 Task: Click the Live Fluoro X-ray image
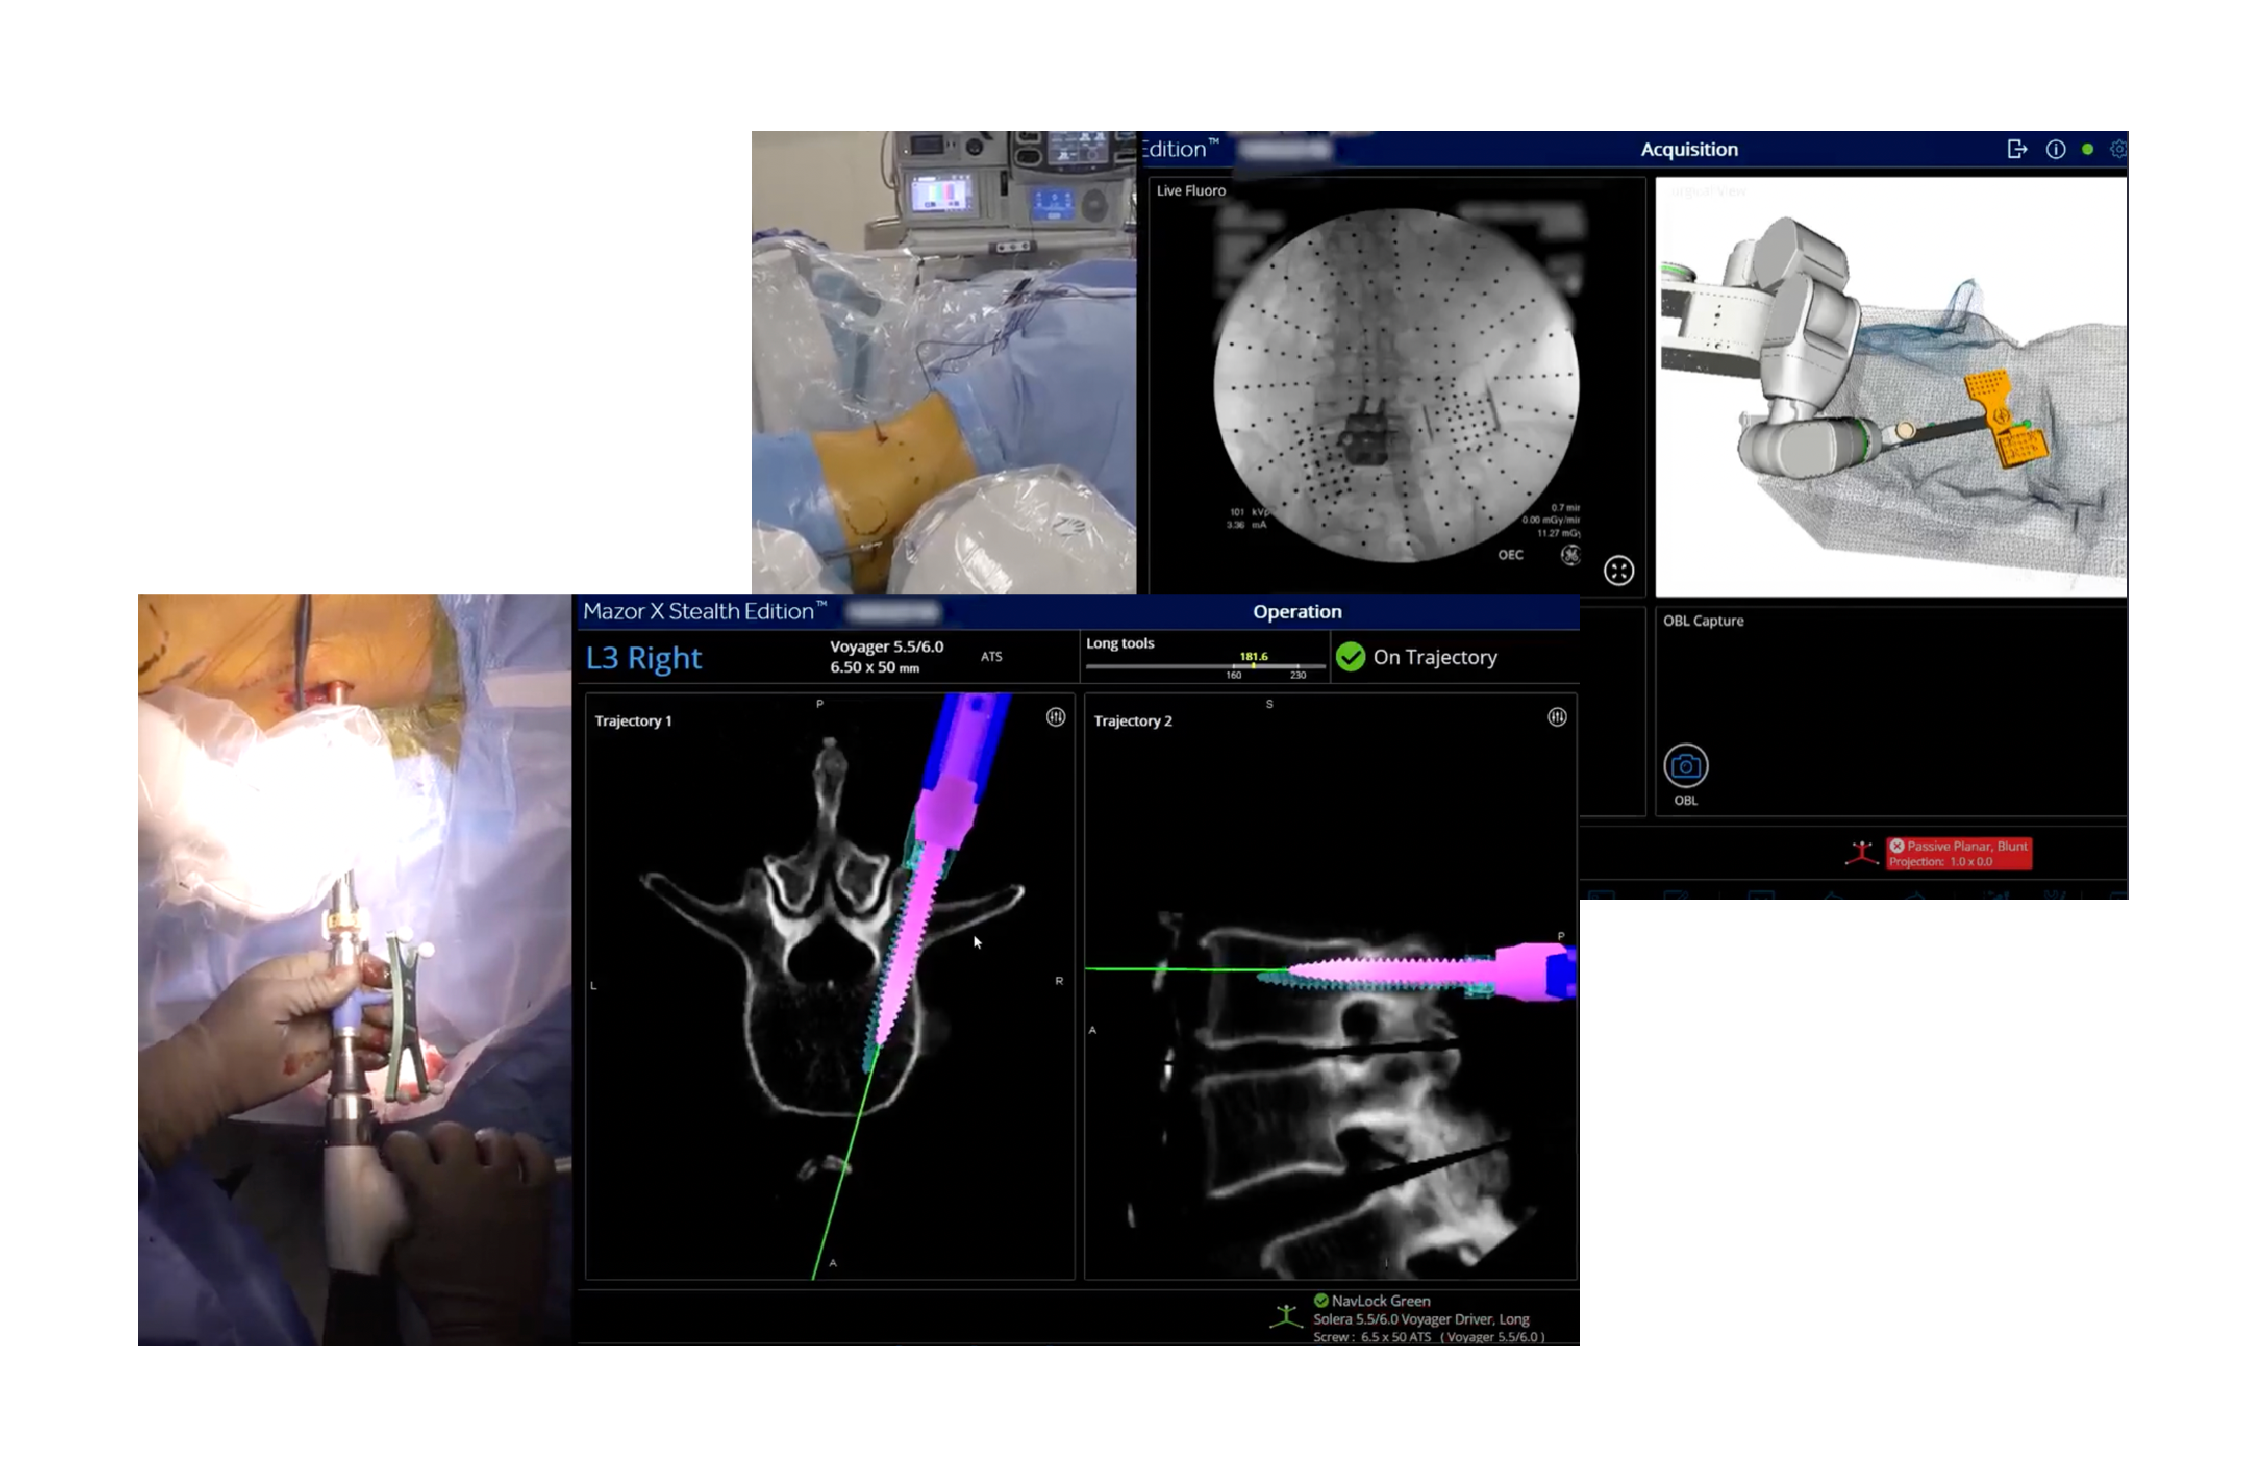[x=1396, y=385]
